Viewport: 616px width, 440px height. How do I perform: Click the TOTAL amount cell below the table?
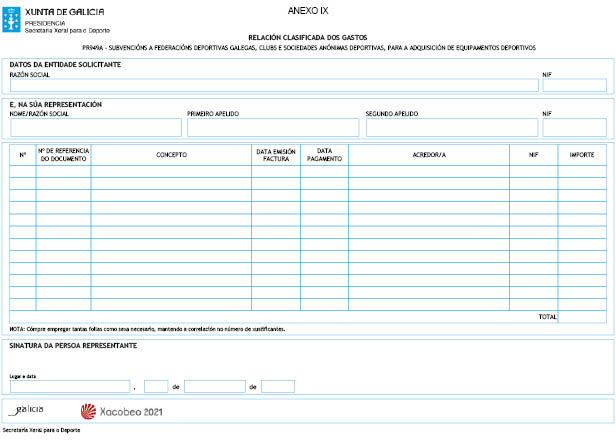[x=582, y=317]
